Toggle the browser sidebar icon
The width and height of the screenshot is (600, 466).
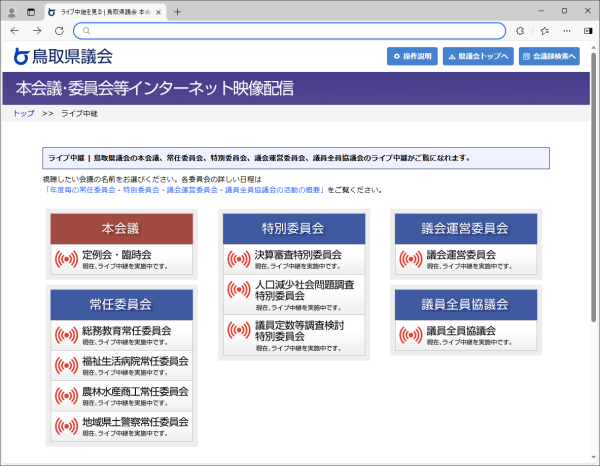pos(588,31)
